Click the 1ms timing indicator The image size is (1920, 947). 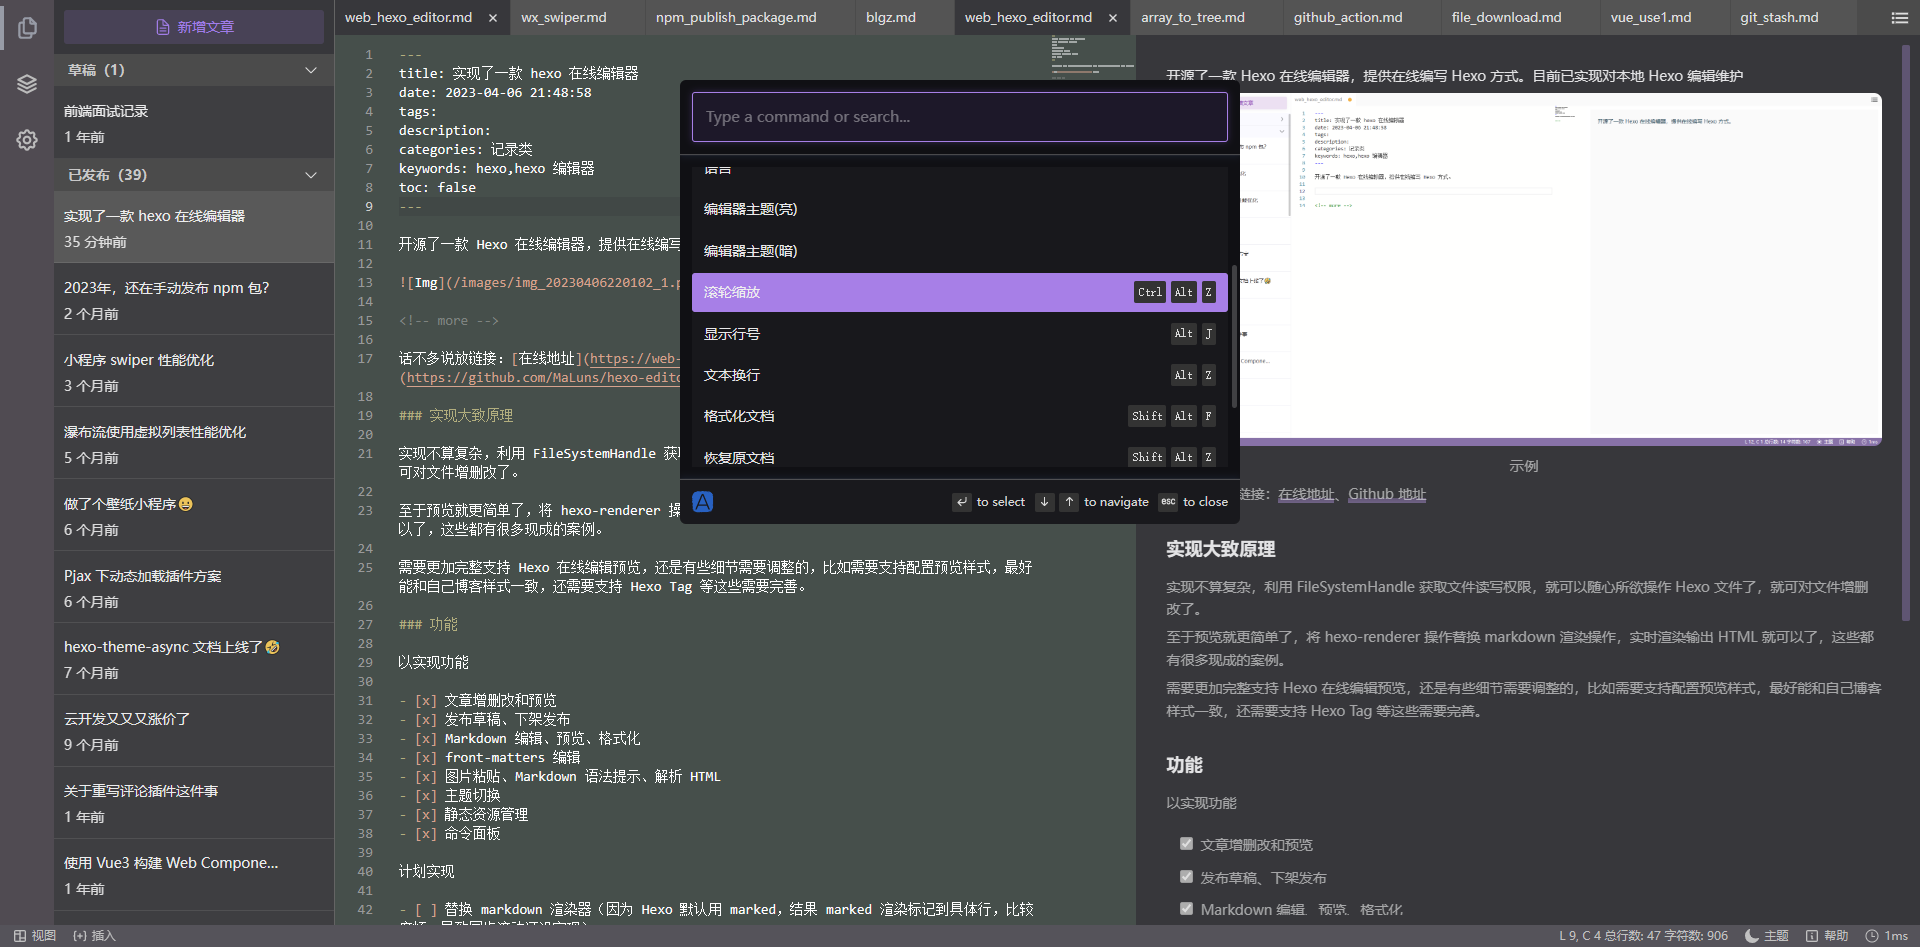1886,936
